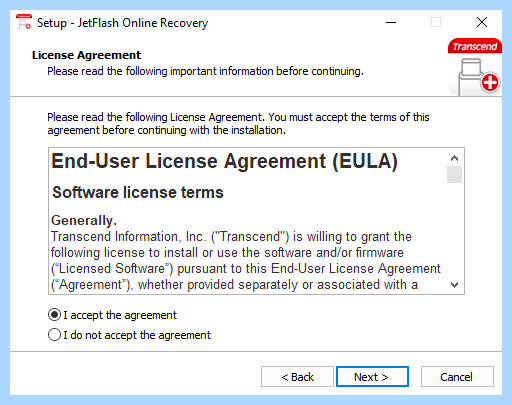Click the disabled maximize button
Image resolution: width=512 pixels, height=405 pixels.
436,23
